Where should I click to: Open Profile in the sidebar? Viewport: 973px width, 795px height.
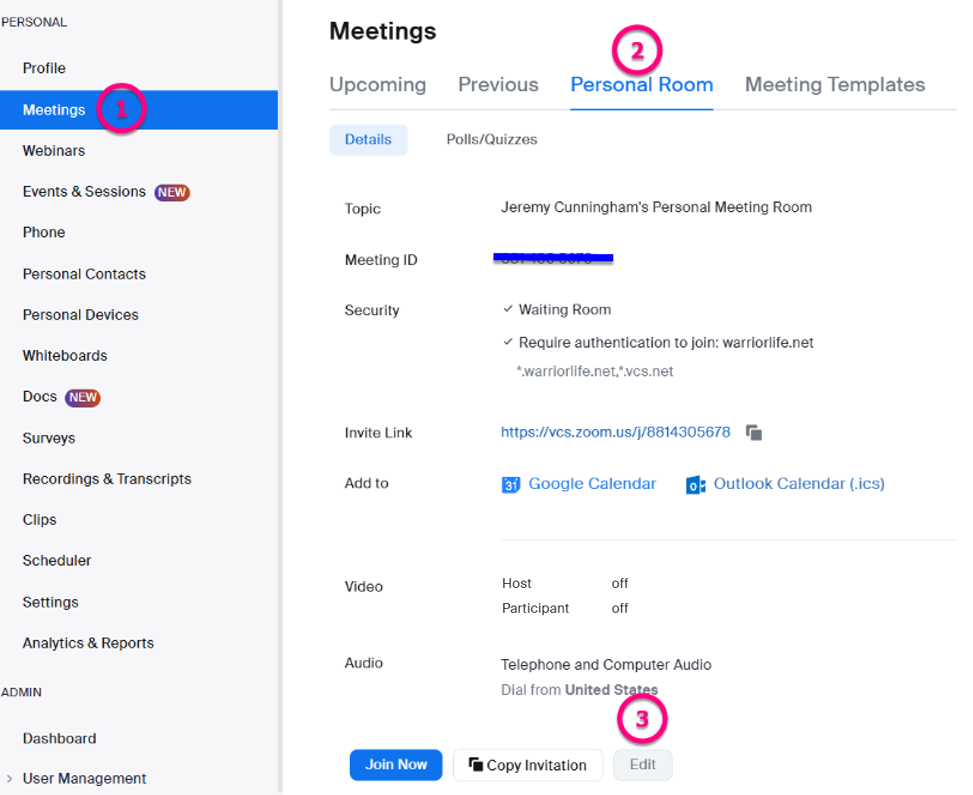pyautogui.click(x=44, y=68)
